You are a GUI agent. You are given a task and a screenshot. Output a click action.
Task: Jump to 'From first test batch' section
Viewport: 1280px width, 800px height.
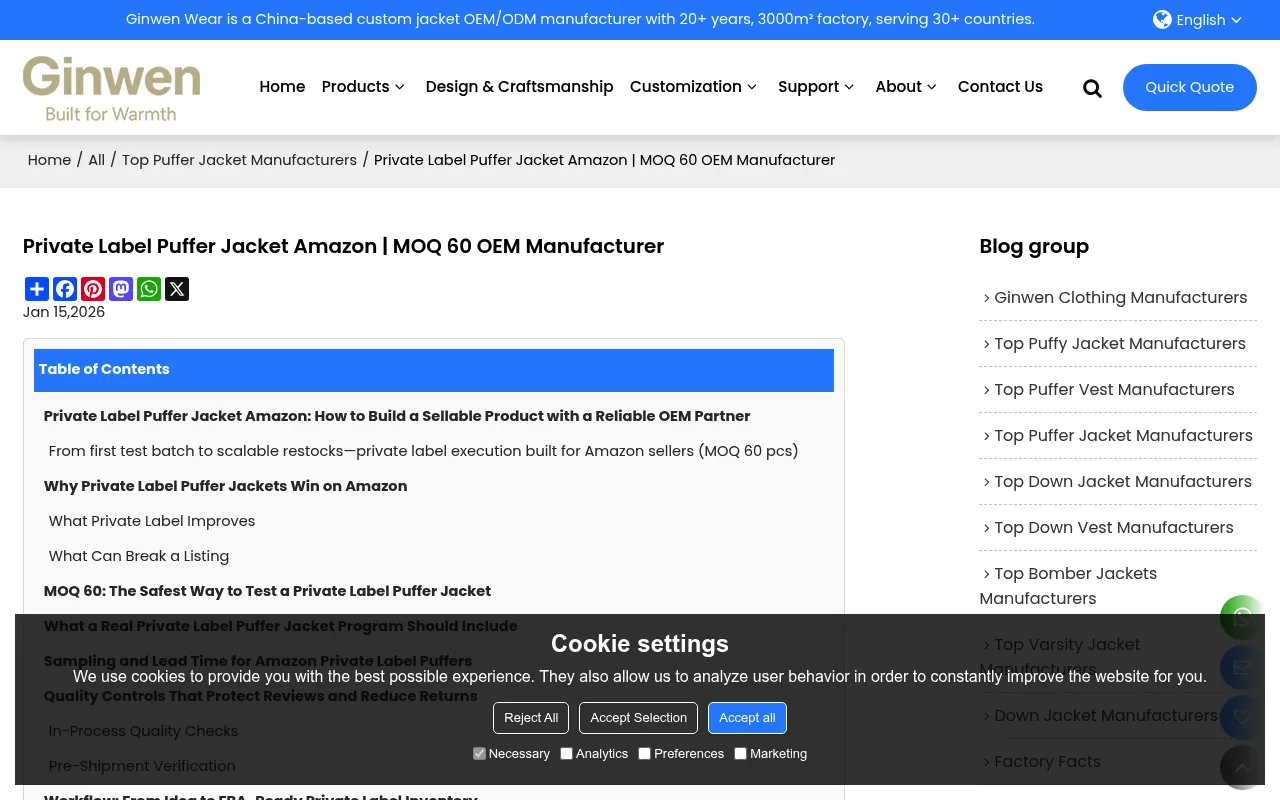(423, 451)
